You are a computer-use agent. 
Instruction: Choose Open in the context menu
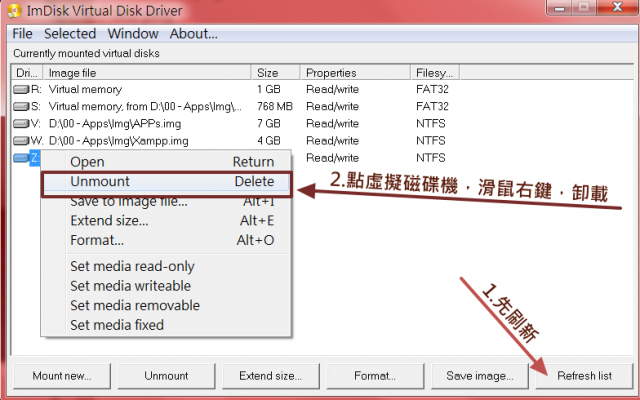pyautogui.click(x=166, y=162)
